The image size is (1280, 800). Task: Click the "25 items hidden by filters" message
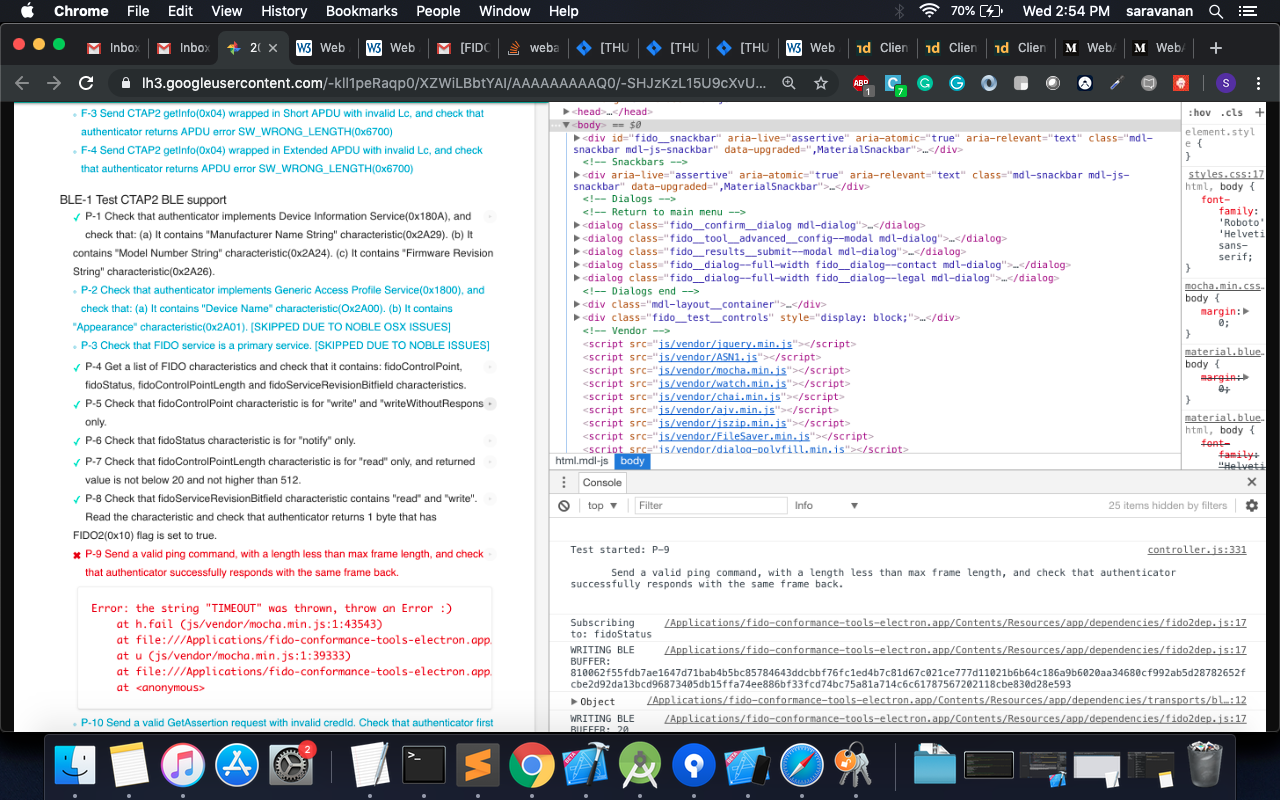1167,506
